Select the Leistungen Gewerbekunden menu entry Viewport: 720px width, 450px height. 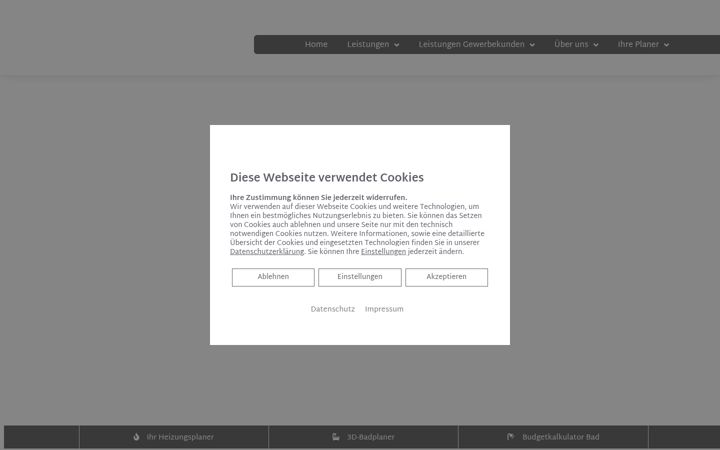[471, 45]
